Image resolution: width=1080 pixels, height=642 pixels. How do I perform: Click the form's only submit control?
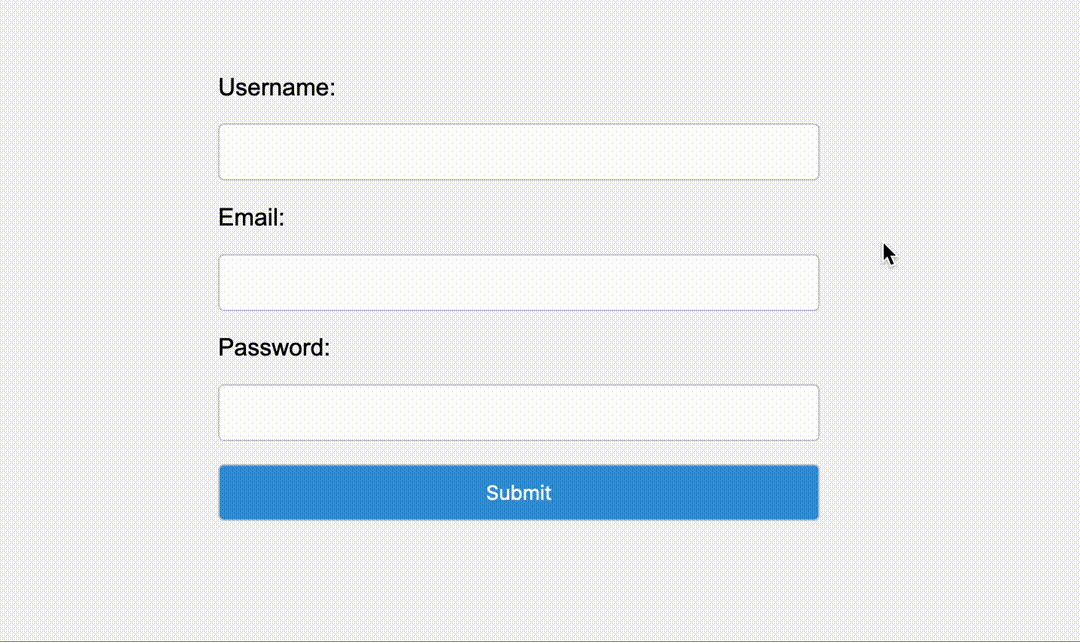tap(518, 492)
